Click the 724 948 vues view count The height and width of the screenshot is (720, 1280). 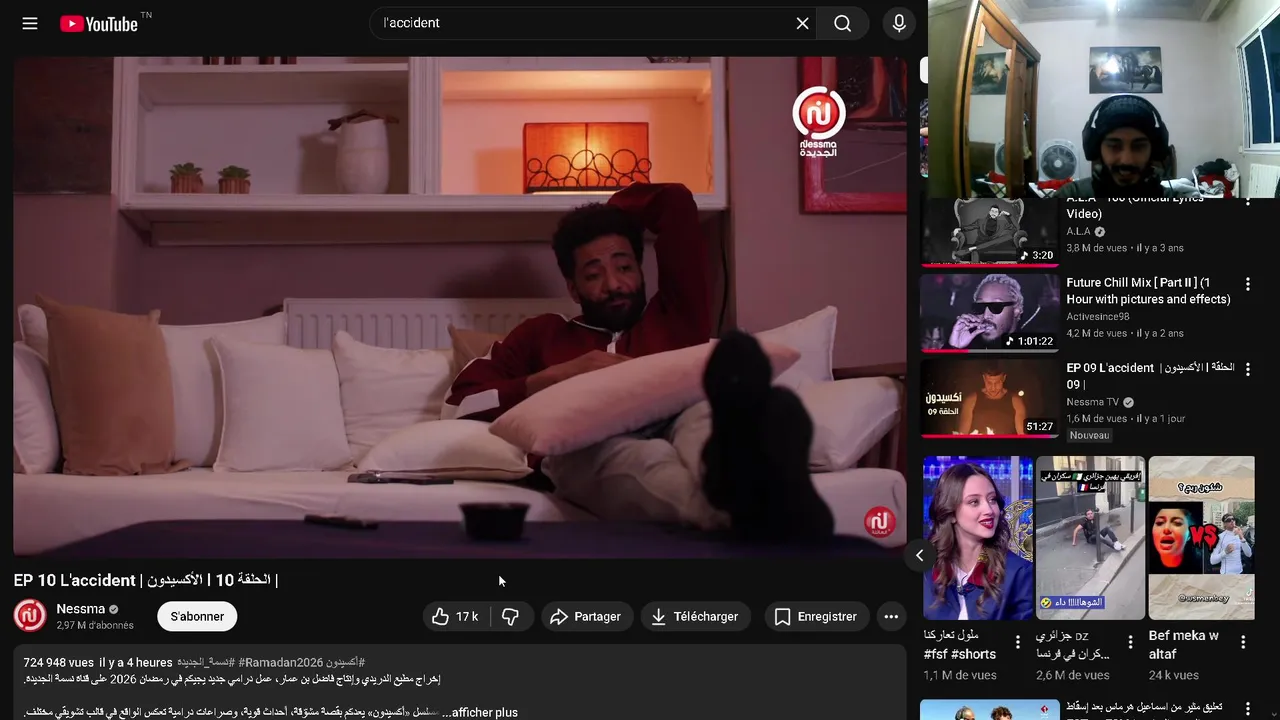click(x=59, y=663)
